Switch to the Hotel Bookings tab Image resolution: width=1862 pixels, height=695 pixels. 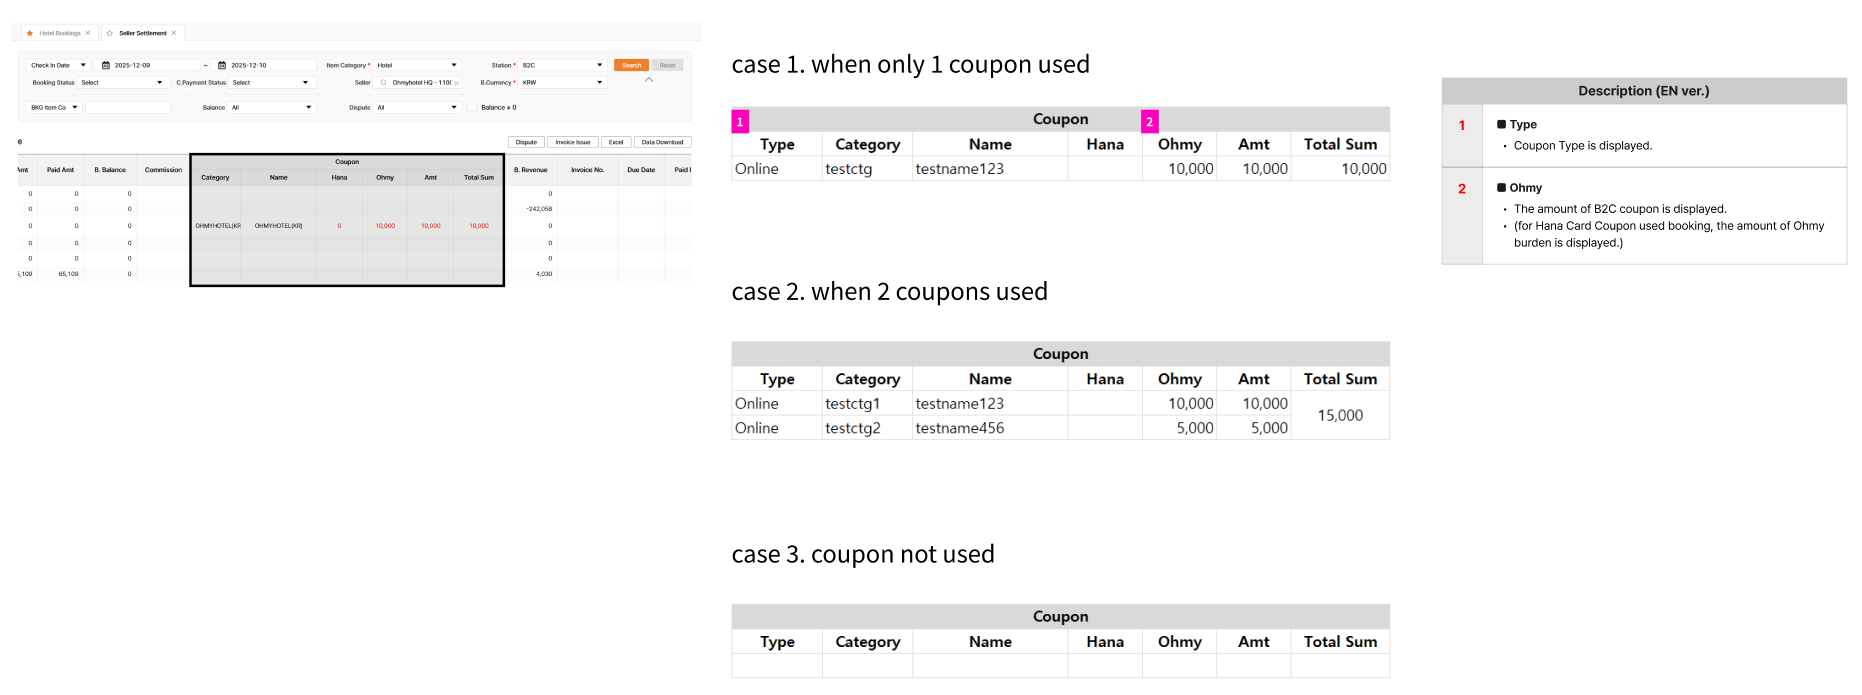point(60,33)
